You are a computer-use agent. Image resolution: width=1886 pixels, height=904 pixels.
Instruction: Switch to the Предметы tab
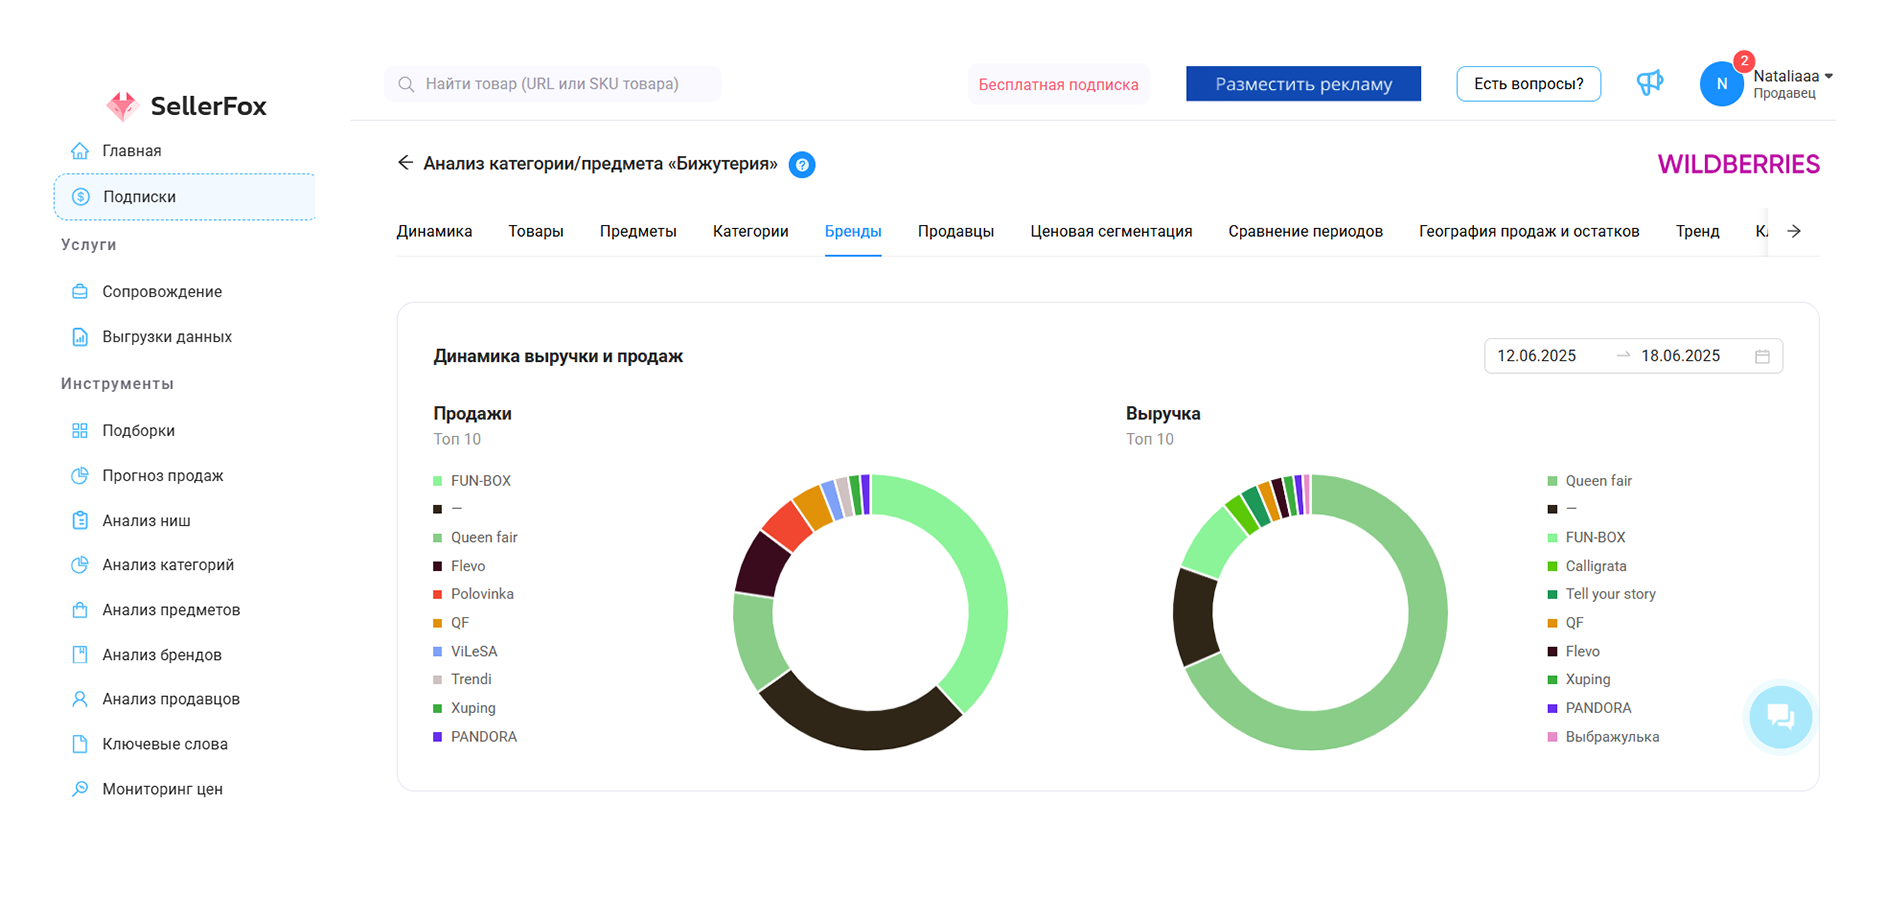click(638, 231)
